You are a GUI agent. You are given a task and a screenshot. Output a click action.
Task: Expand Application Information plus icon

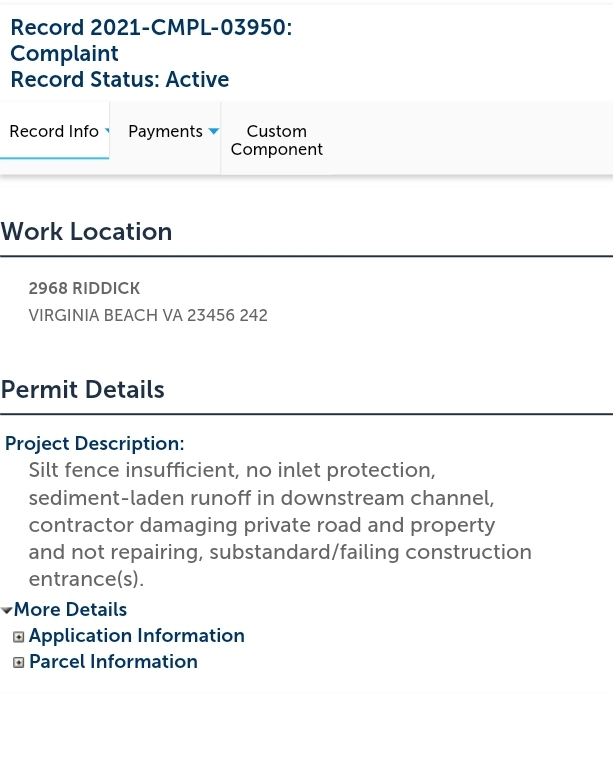(19, 637)
